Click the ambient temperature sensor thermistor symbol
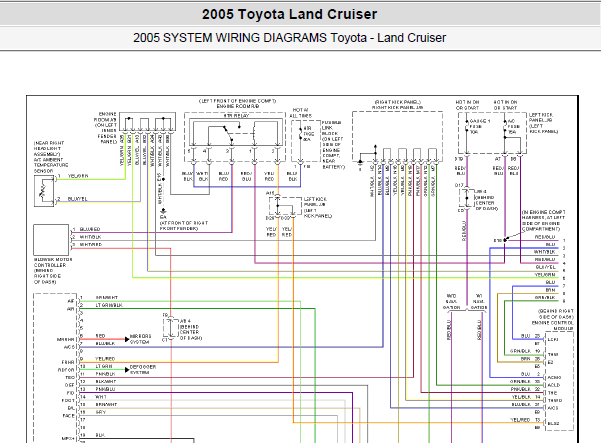Screen dimensions: 601x443 click(x=43, y=190)
